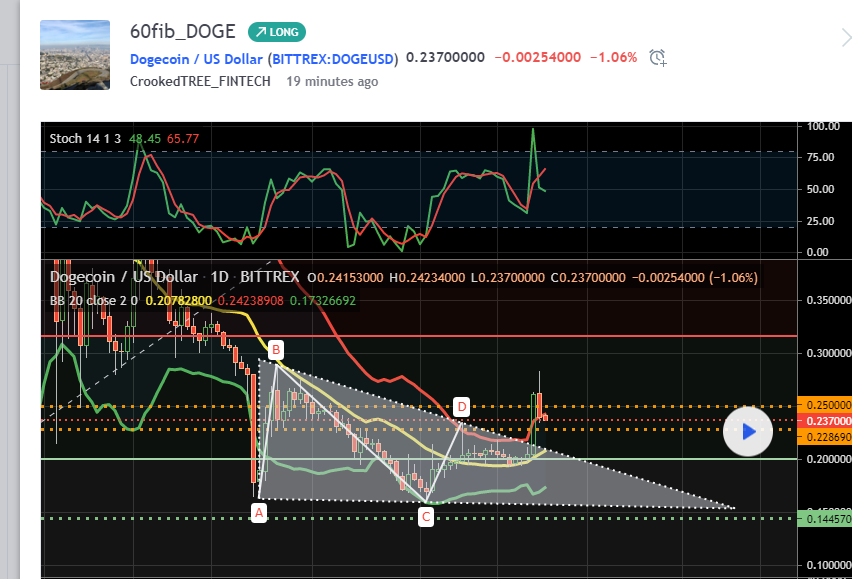Viewport: 852px width, 579px height.
Task: Open the author's landscape avatar thumbnail
Action: (x=75, y=54)
